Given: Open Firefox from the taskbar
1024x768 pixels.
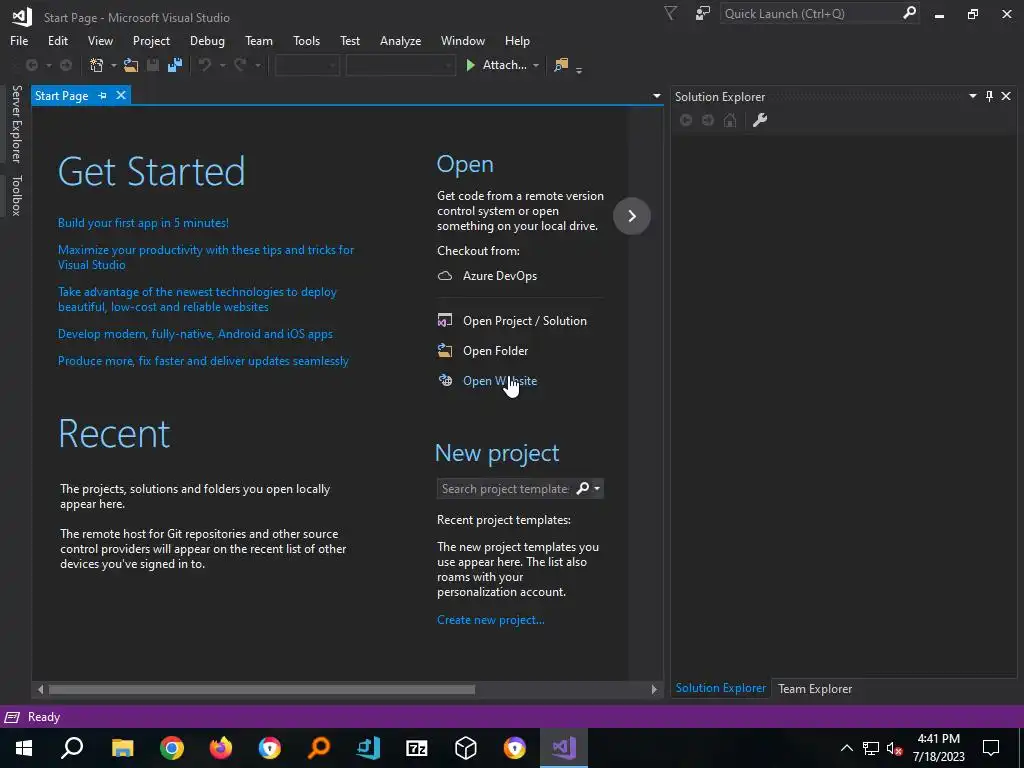Looking at the screenshot, I should tap(221, 748).
